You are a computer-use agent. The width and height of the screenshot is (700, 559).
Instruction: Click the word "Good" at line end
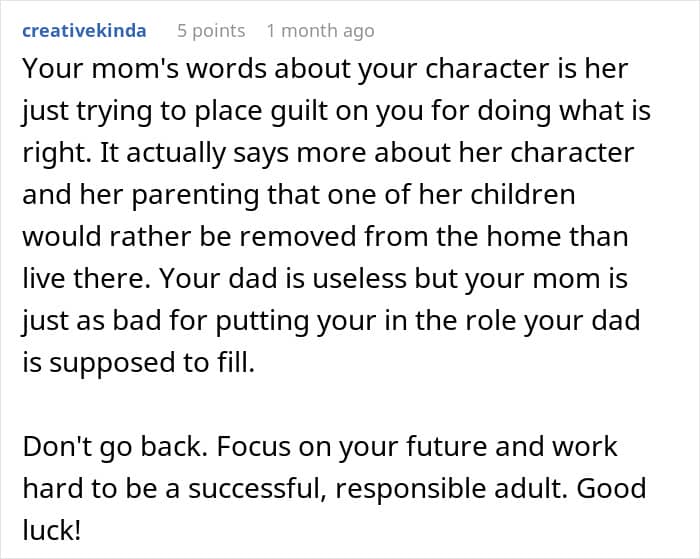click(612, 488)
